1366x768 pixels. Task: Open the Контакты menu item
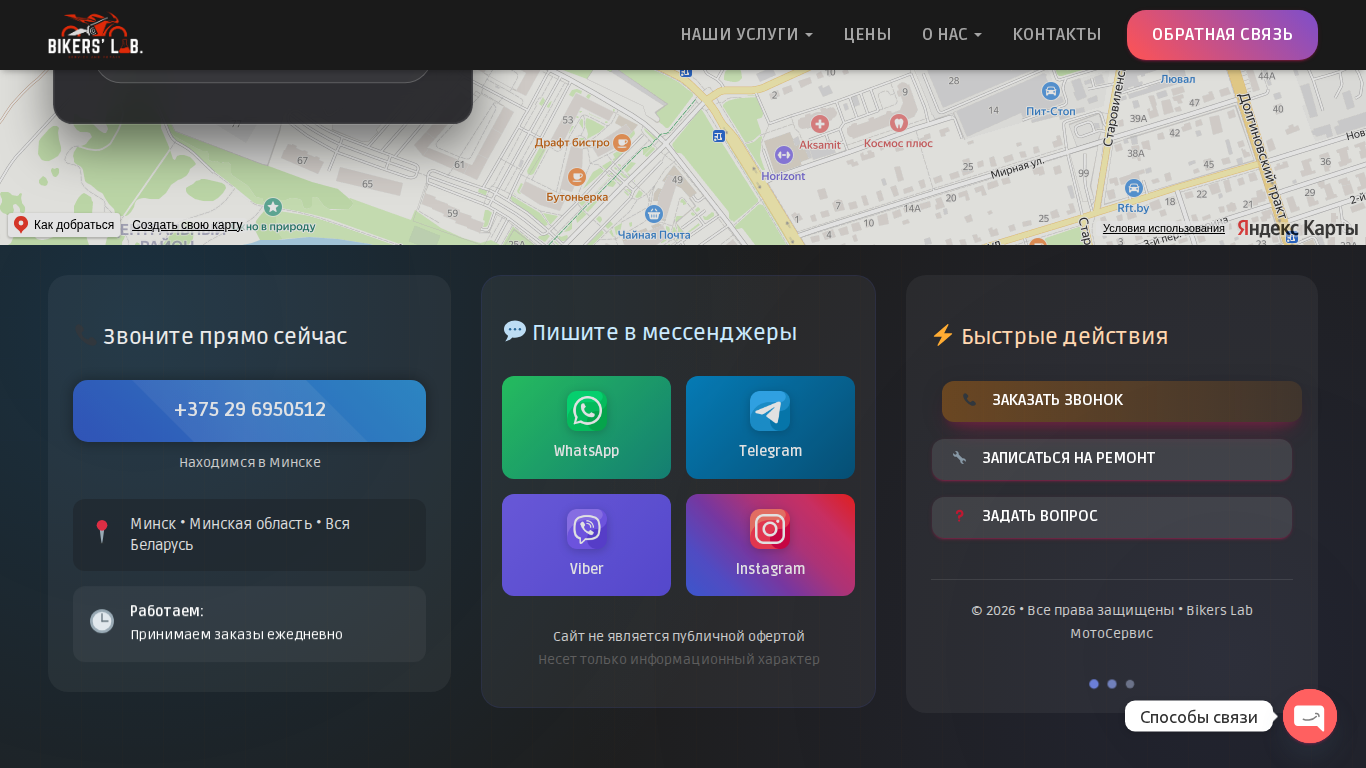(1057, 34)
